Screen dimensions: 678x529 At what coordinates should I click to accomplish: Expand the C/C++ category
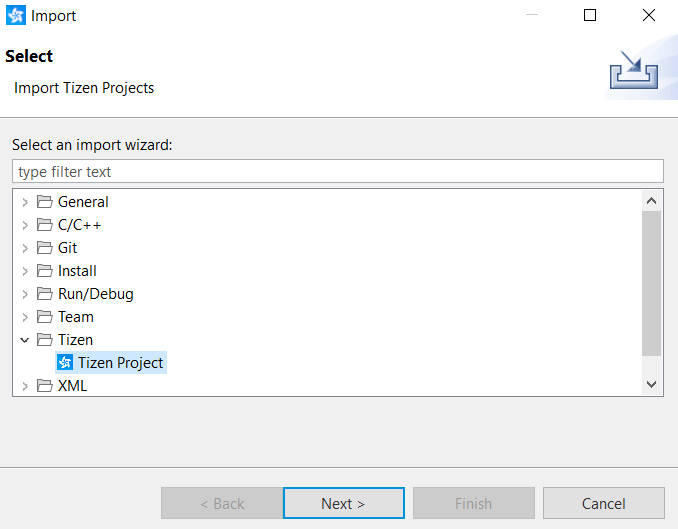[25, 225]
